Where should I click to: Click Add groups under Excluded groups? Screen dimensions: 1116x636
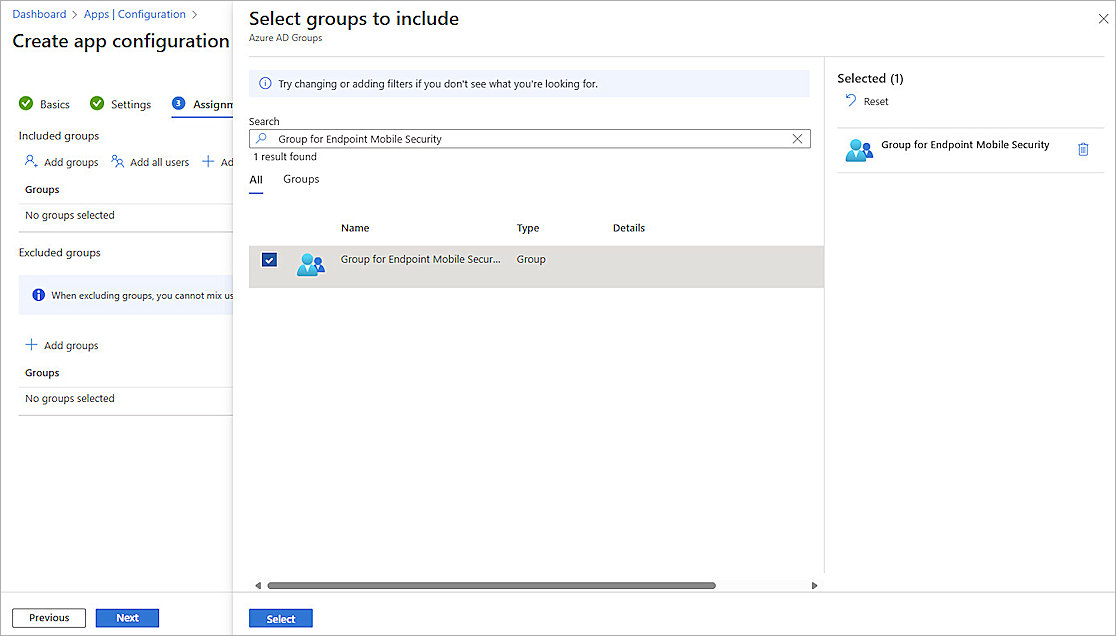click(x=61, y=345)
